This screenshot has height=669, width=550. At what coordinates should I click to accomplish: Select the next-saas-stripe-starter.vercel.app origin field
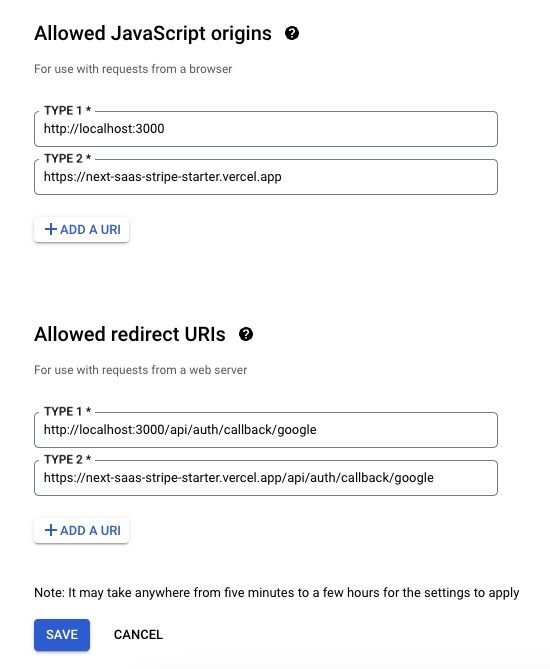tap(266, 177)
